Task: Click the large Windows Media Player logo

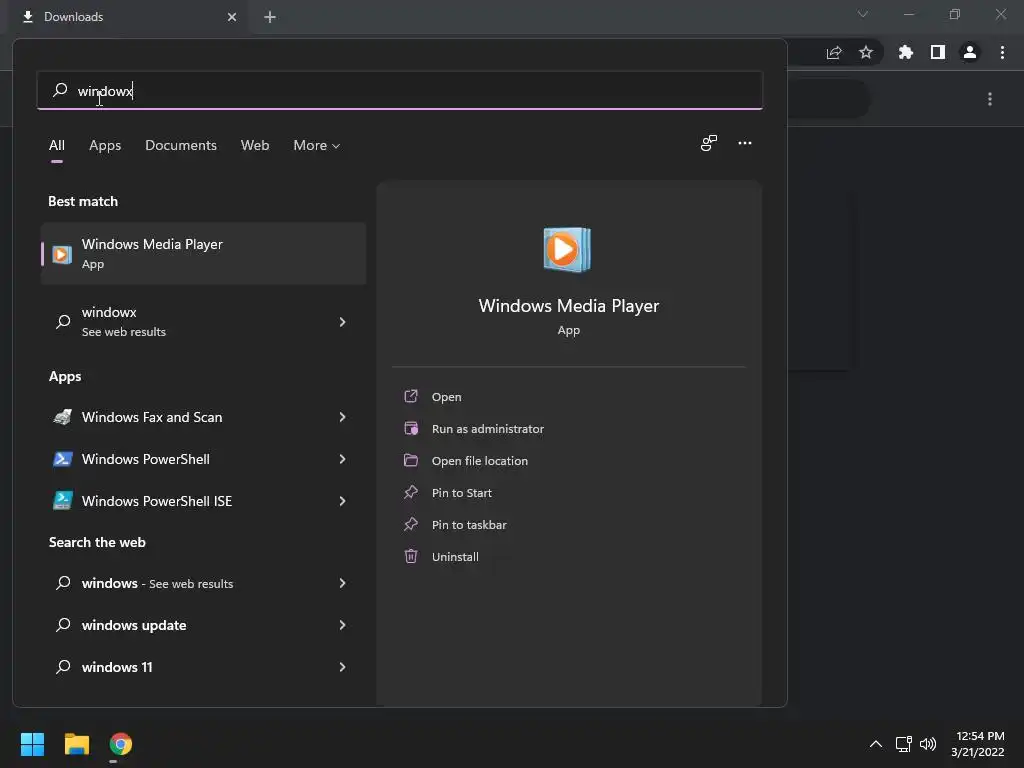Action: tap(568, 249)
